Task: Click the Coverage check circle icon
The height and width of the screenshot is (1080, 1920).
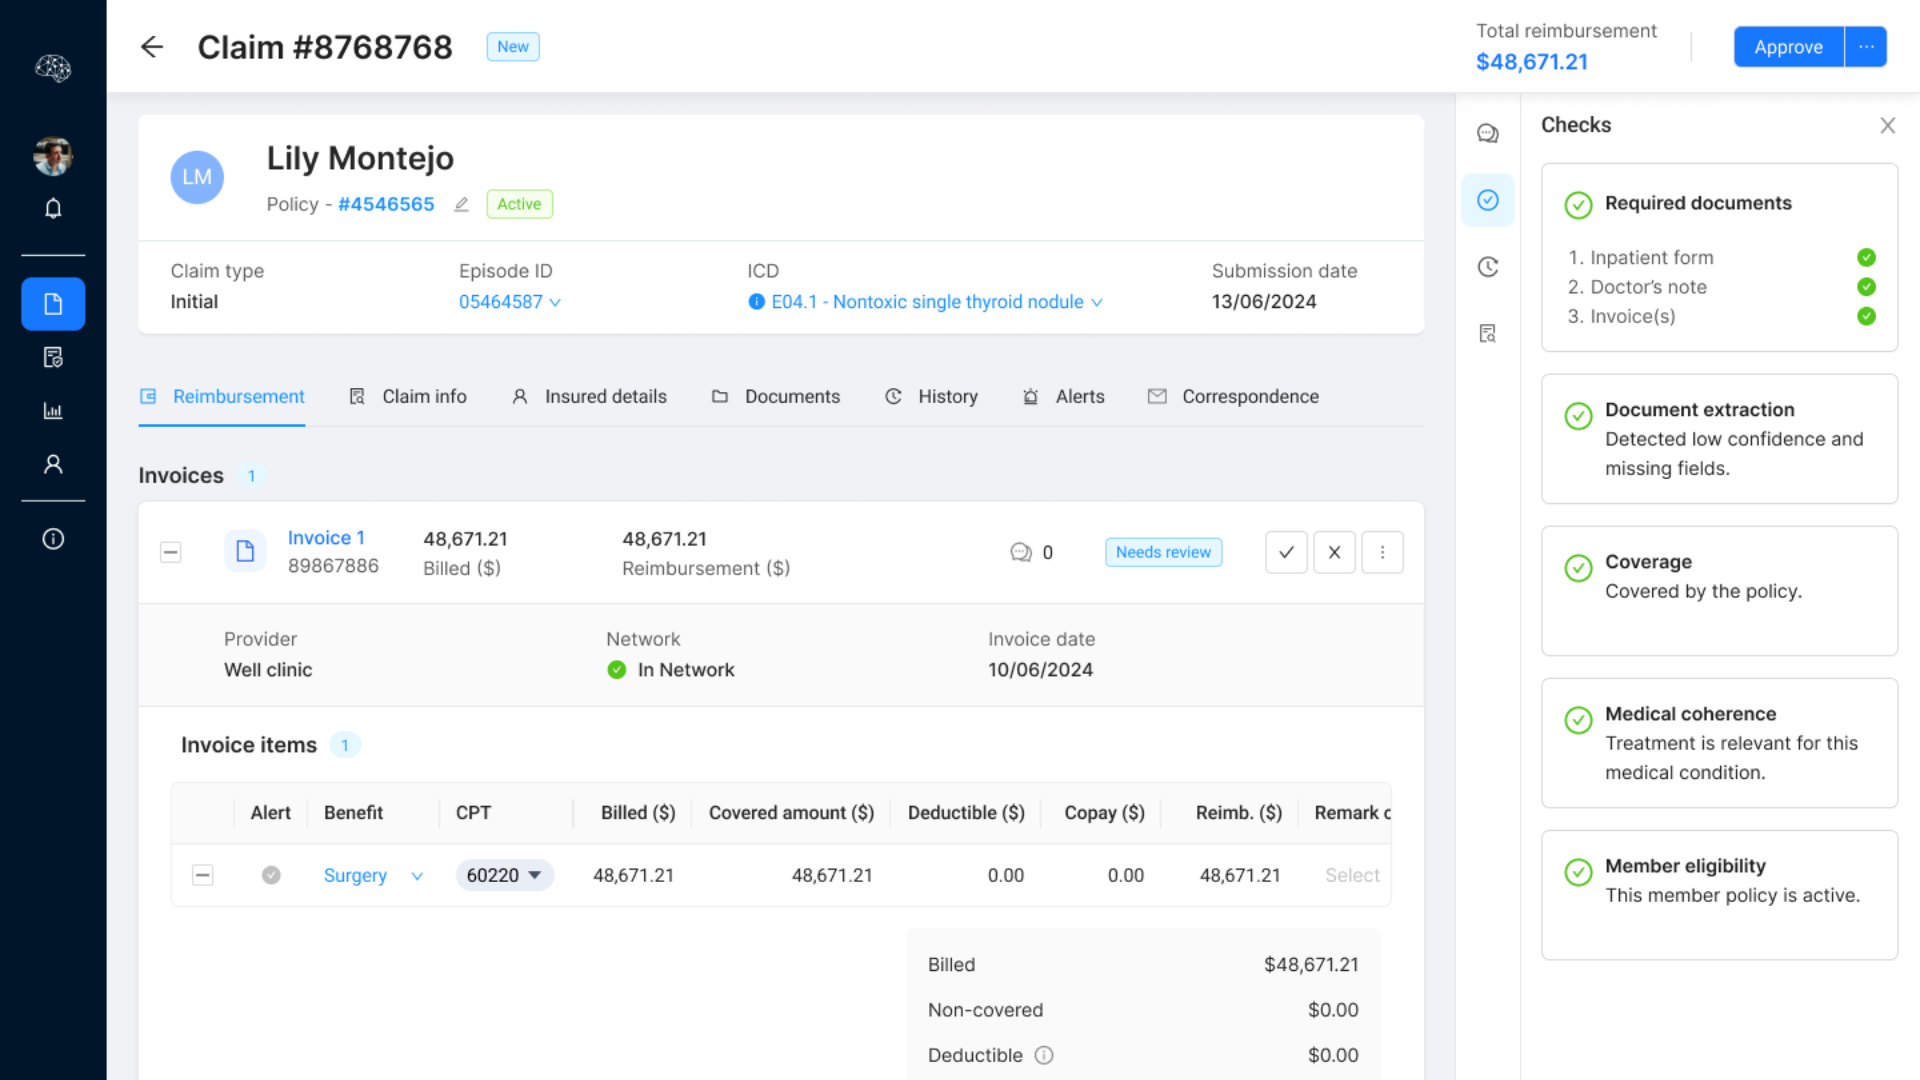Action: point(1578,568)
